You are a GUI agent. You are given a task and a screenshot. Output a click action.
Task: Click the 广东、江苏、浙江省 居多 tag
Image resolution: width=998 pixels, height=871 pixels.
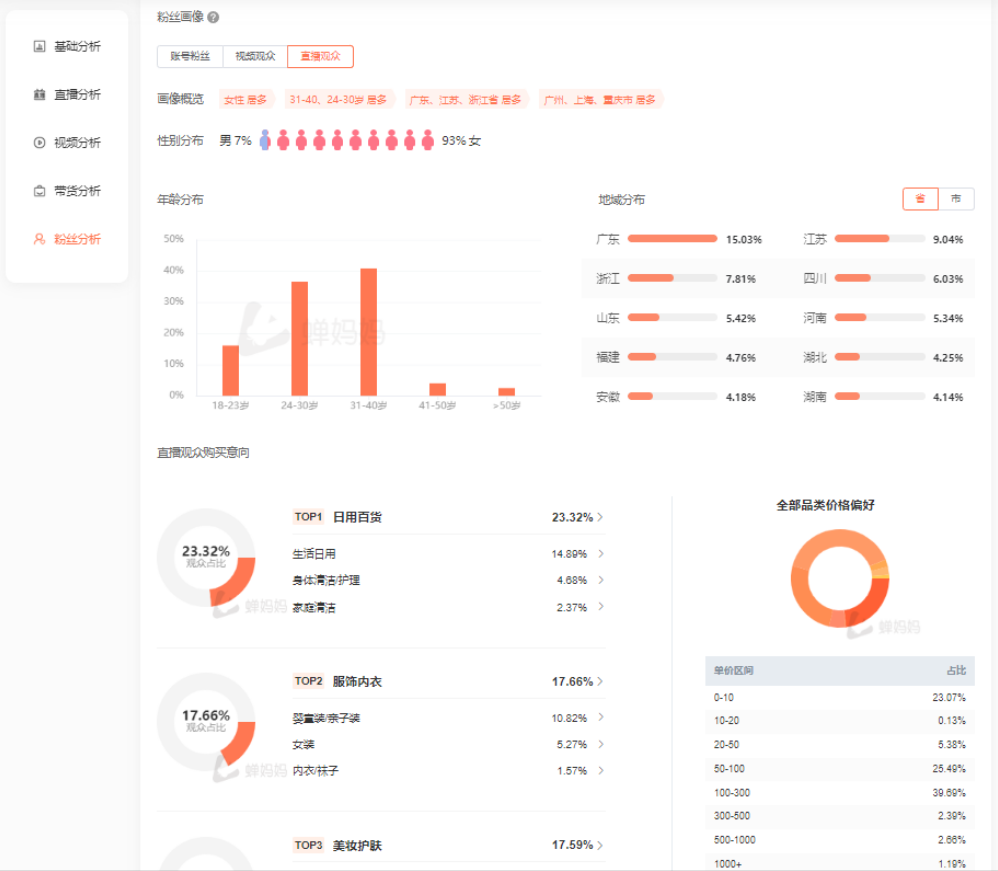[x=466, y=99]
